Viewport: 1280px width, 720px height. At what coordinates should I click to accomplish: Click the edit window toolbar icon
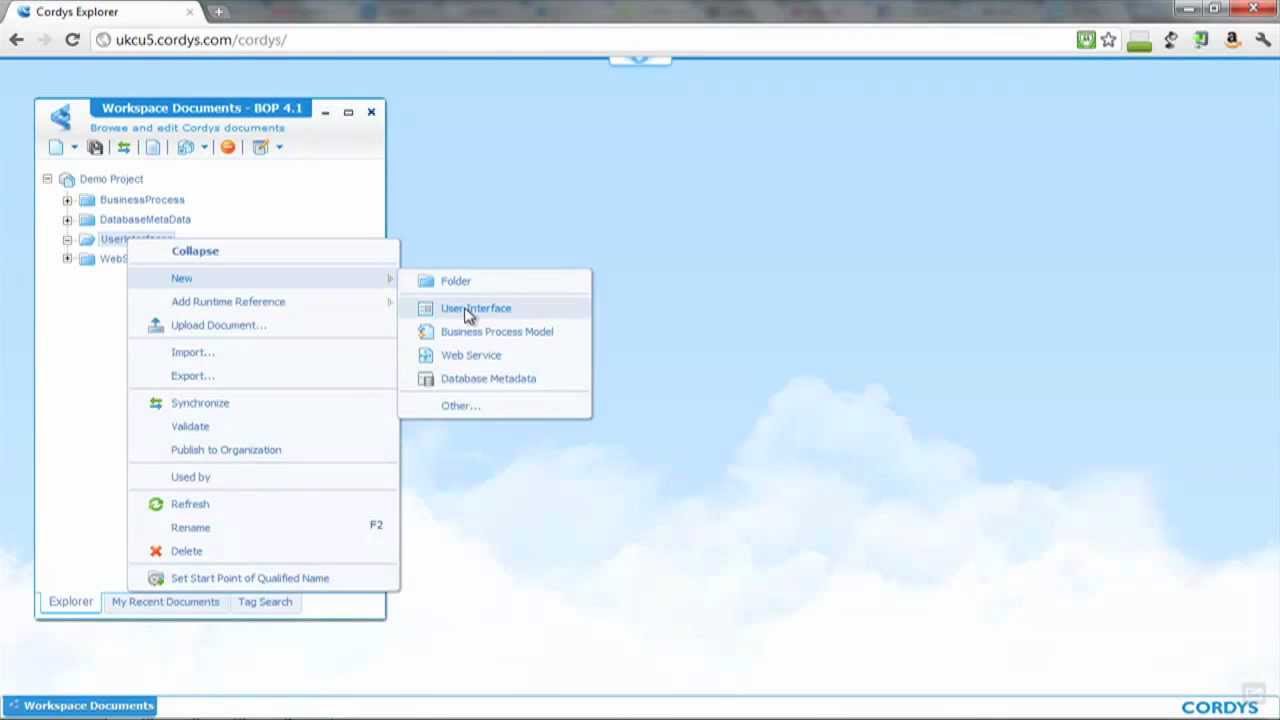tap(261, 147)
